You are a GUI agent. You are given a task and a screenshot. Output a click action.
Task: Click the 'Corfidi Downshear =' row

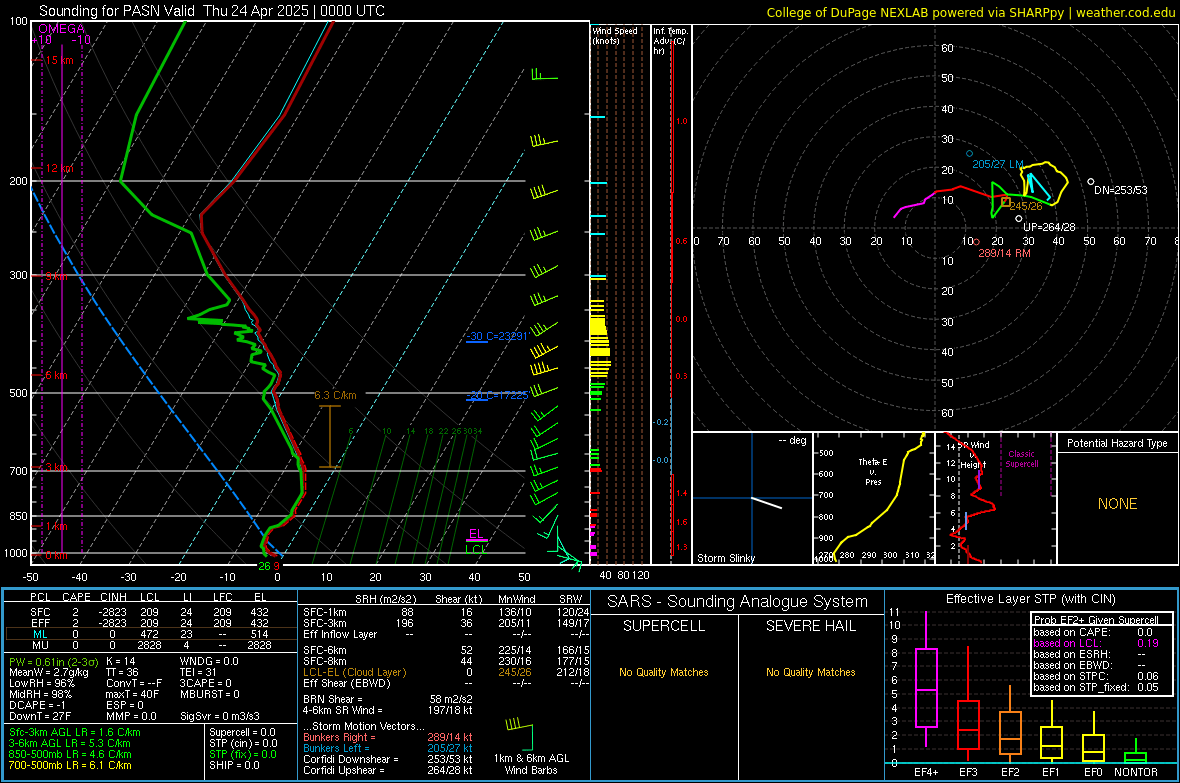tap(388, 759)
